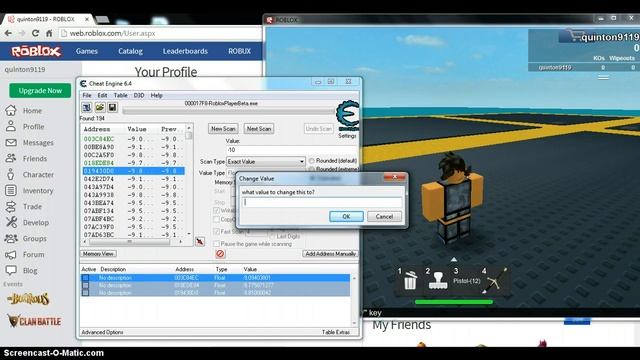Viewport: 640px width, 360px height.
Task: Click the browser address bar
Action: [160, 33]
